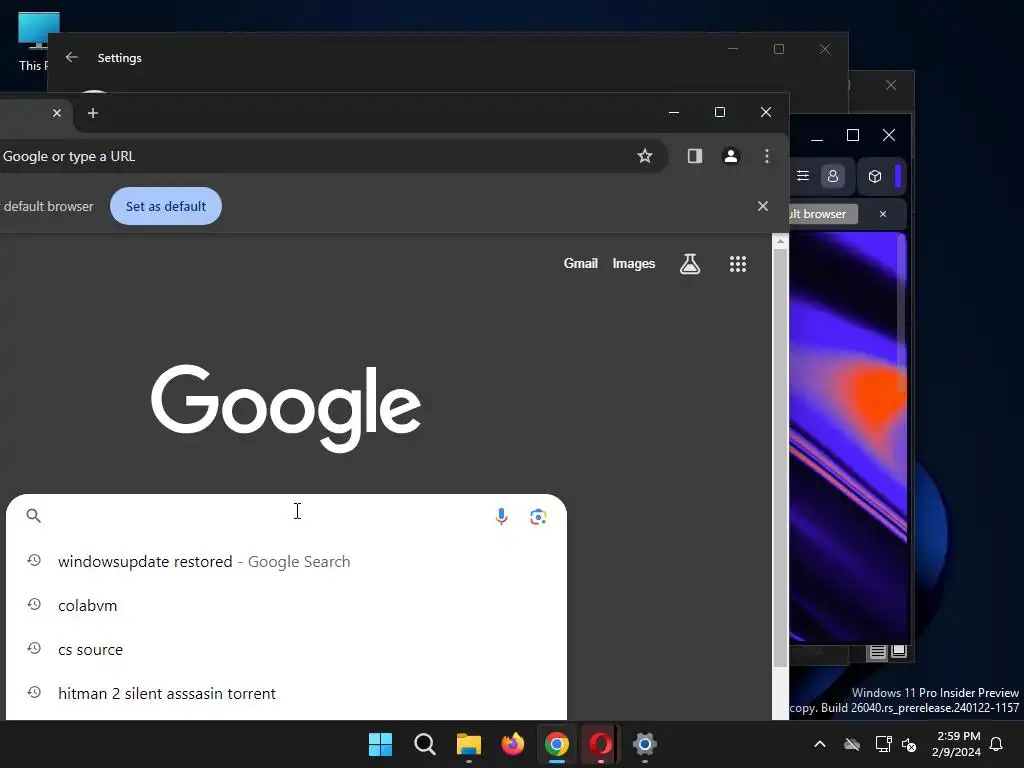Open OneDrive tray icon
This screenshot has height=768, width=1024.
tap(852, 744)
